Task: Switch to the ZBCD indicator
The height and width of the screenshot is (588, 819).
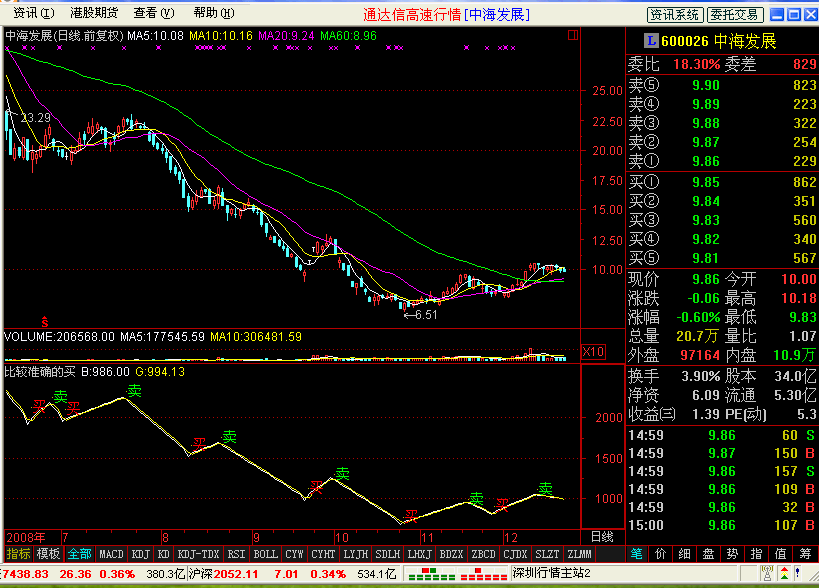Action: coord(483,554)
